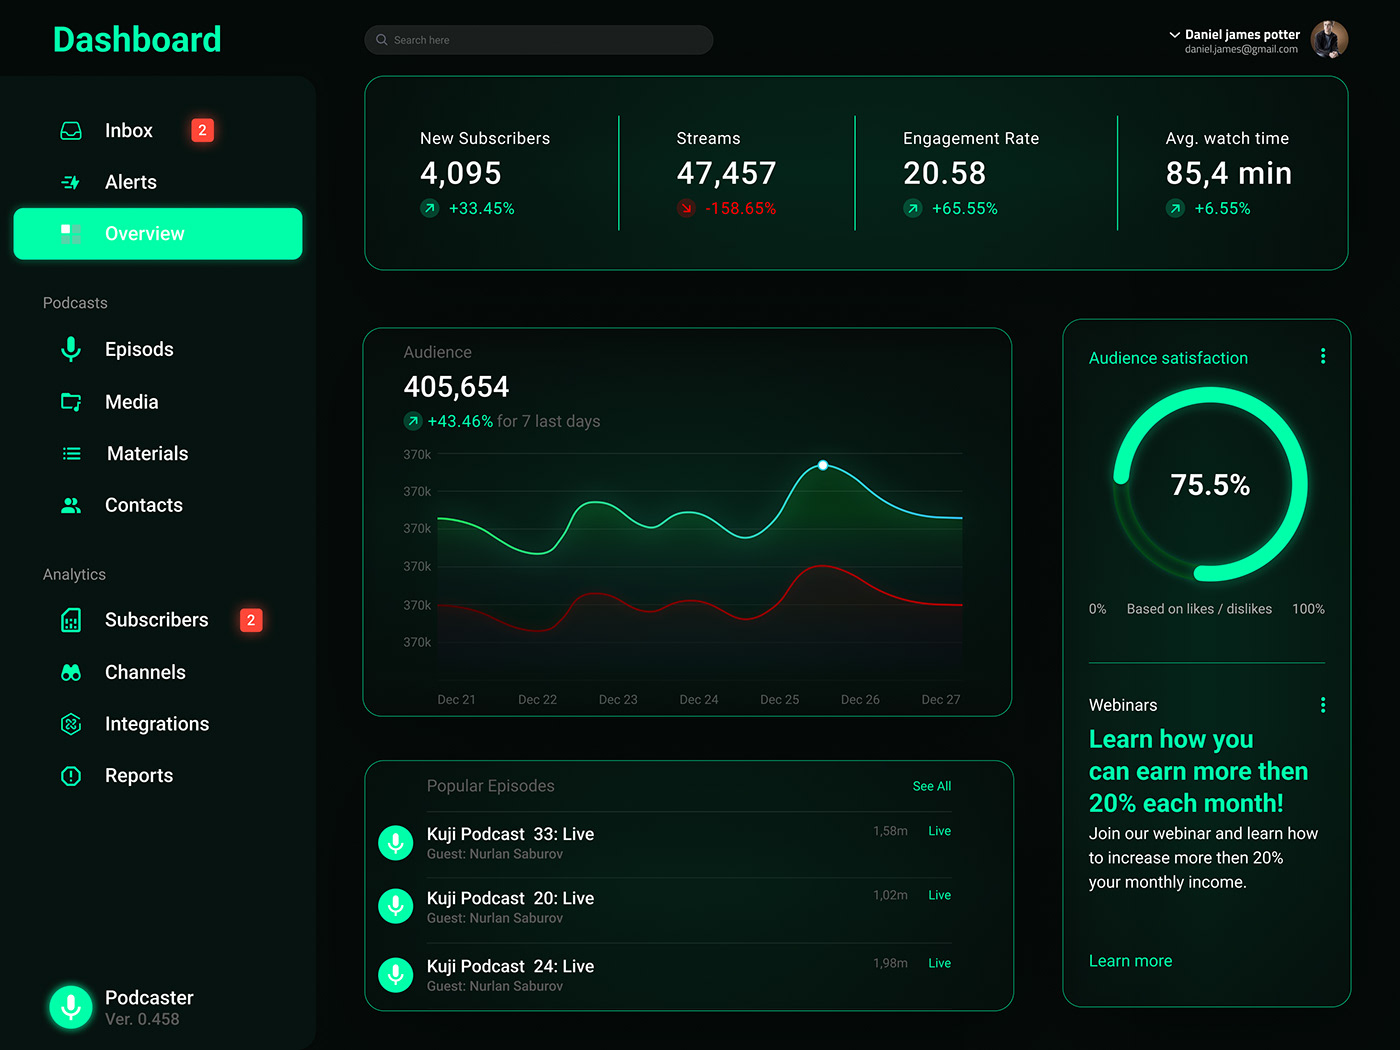Switch to the Overview section
1400x1050 pixels.
click(157, 233)
